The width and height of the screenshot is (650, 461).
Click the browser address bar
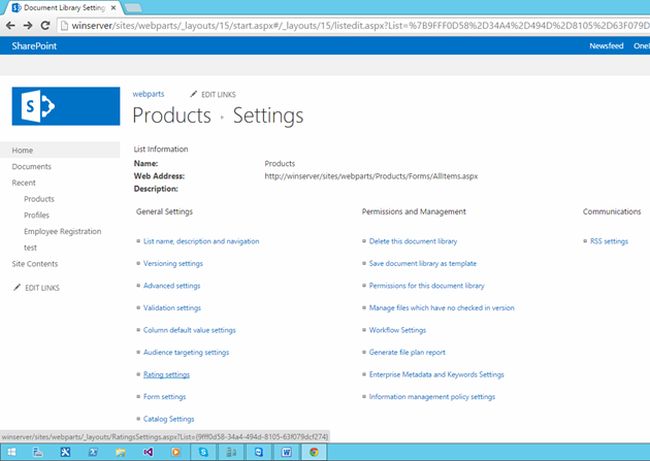(x=352, y=26)
